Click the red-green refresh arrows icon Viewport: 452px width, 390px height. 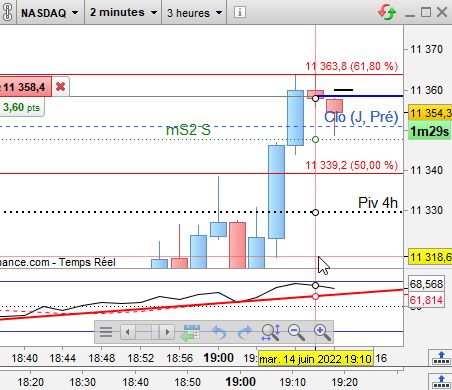tap(387, 13)
